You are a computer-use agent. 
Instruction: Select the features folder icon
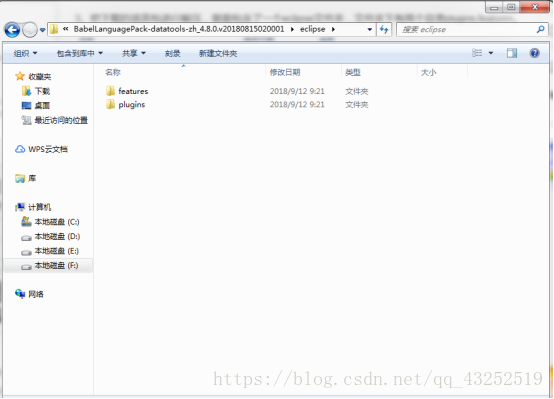111,91
